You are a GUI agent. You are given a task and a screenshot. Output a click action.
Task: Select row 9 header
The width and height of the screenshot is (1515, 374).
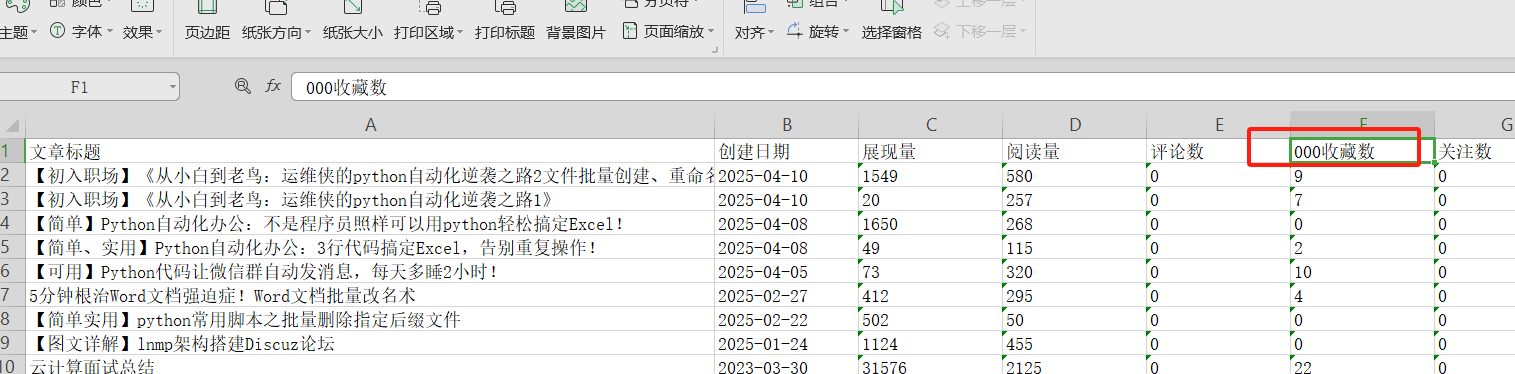12,343
